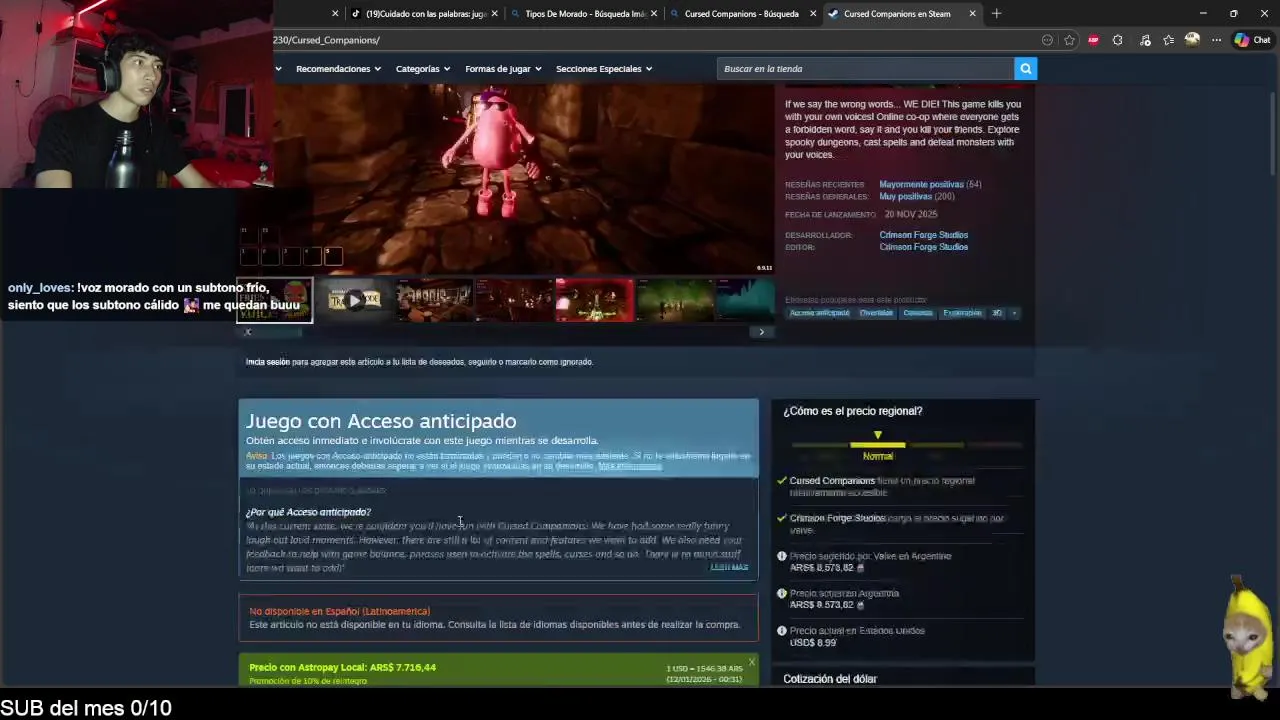Screen dimensions: 1280x720
Task: Select the red-tinted screenshot thumbnail
Action: (x=594, y=300)
